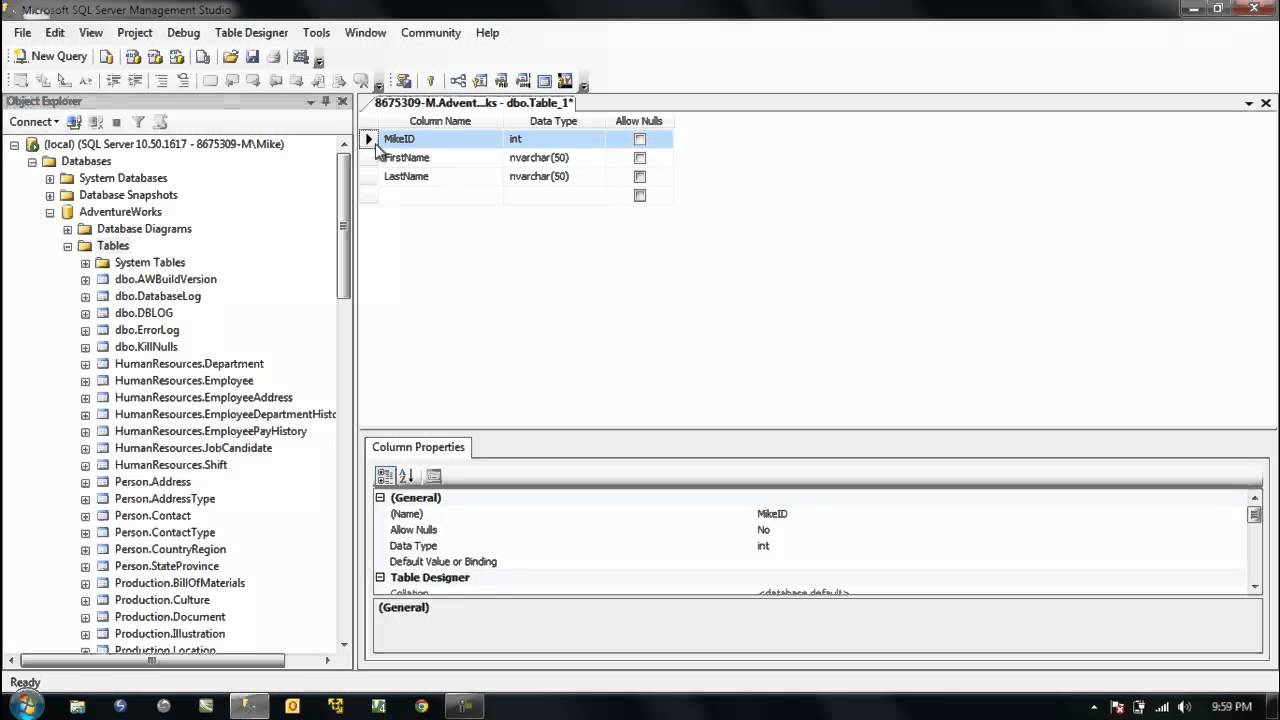Click the volume icon in system tray

1185,707
